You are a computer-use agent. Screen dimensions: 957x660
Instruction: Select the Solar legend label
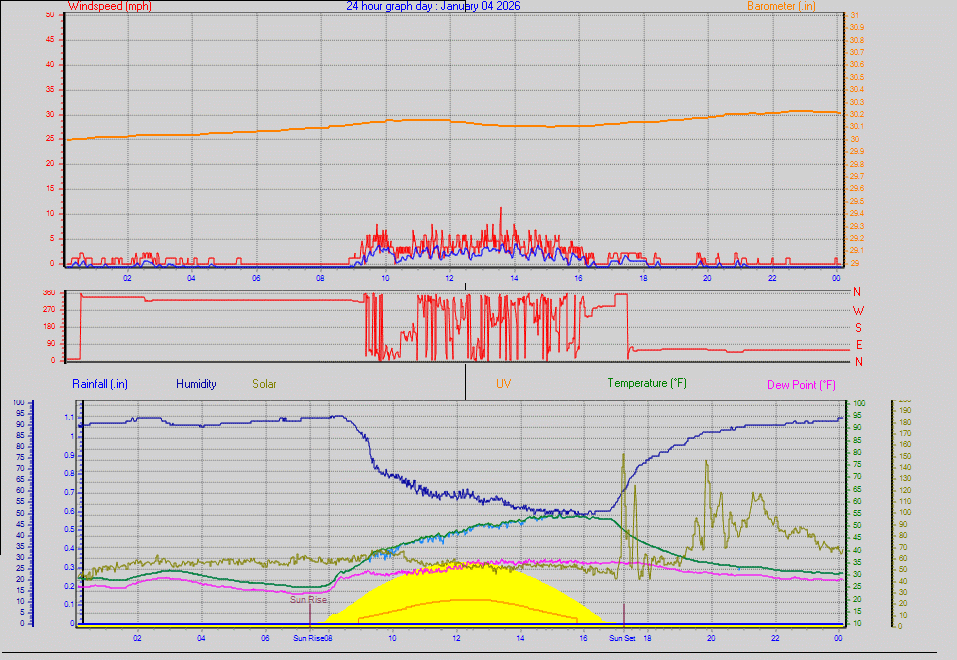coord(264,383)
